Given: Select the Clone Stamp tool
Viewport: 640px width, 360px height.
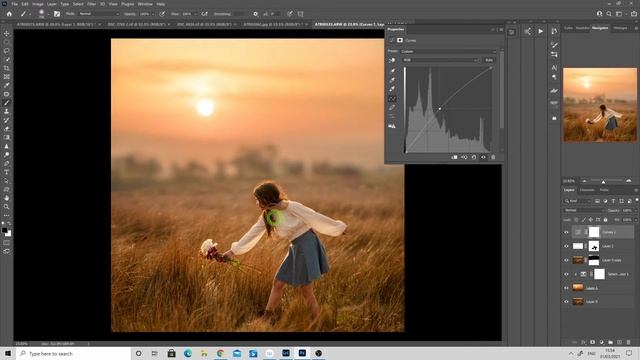Looking at the screenshot, I should (7, 111).
